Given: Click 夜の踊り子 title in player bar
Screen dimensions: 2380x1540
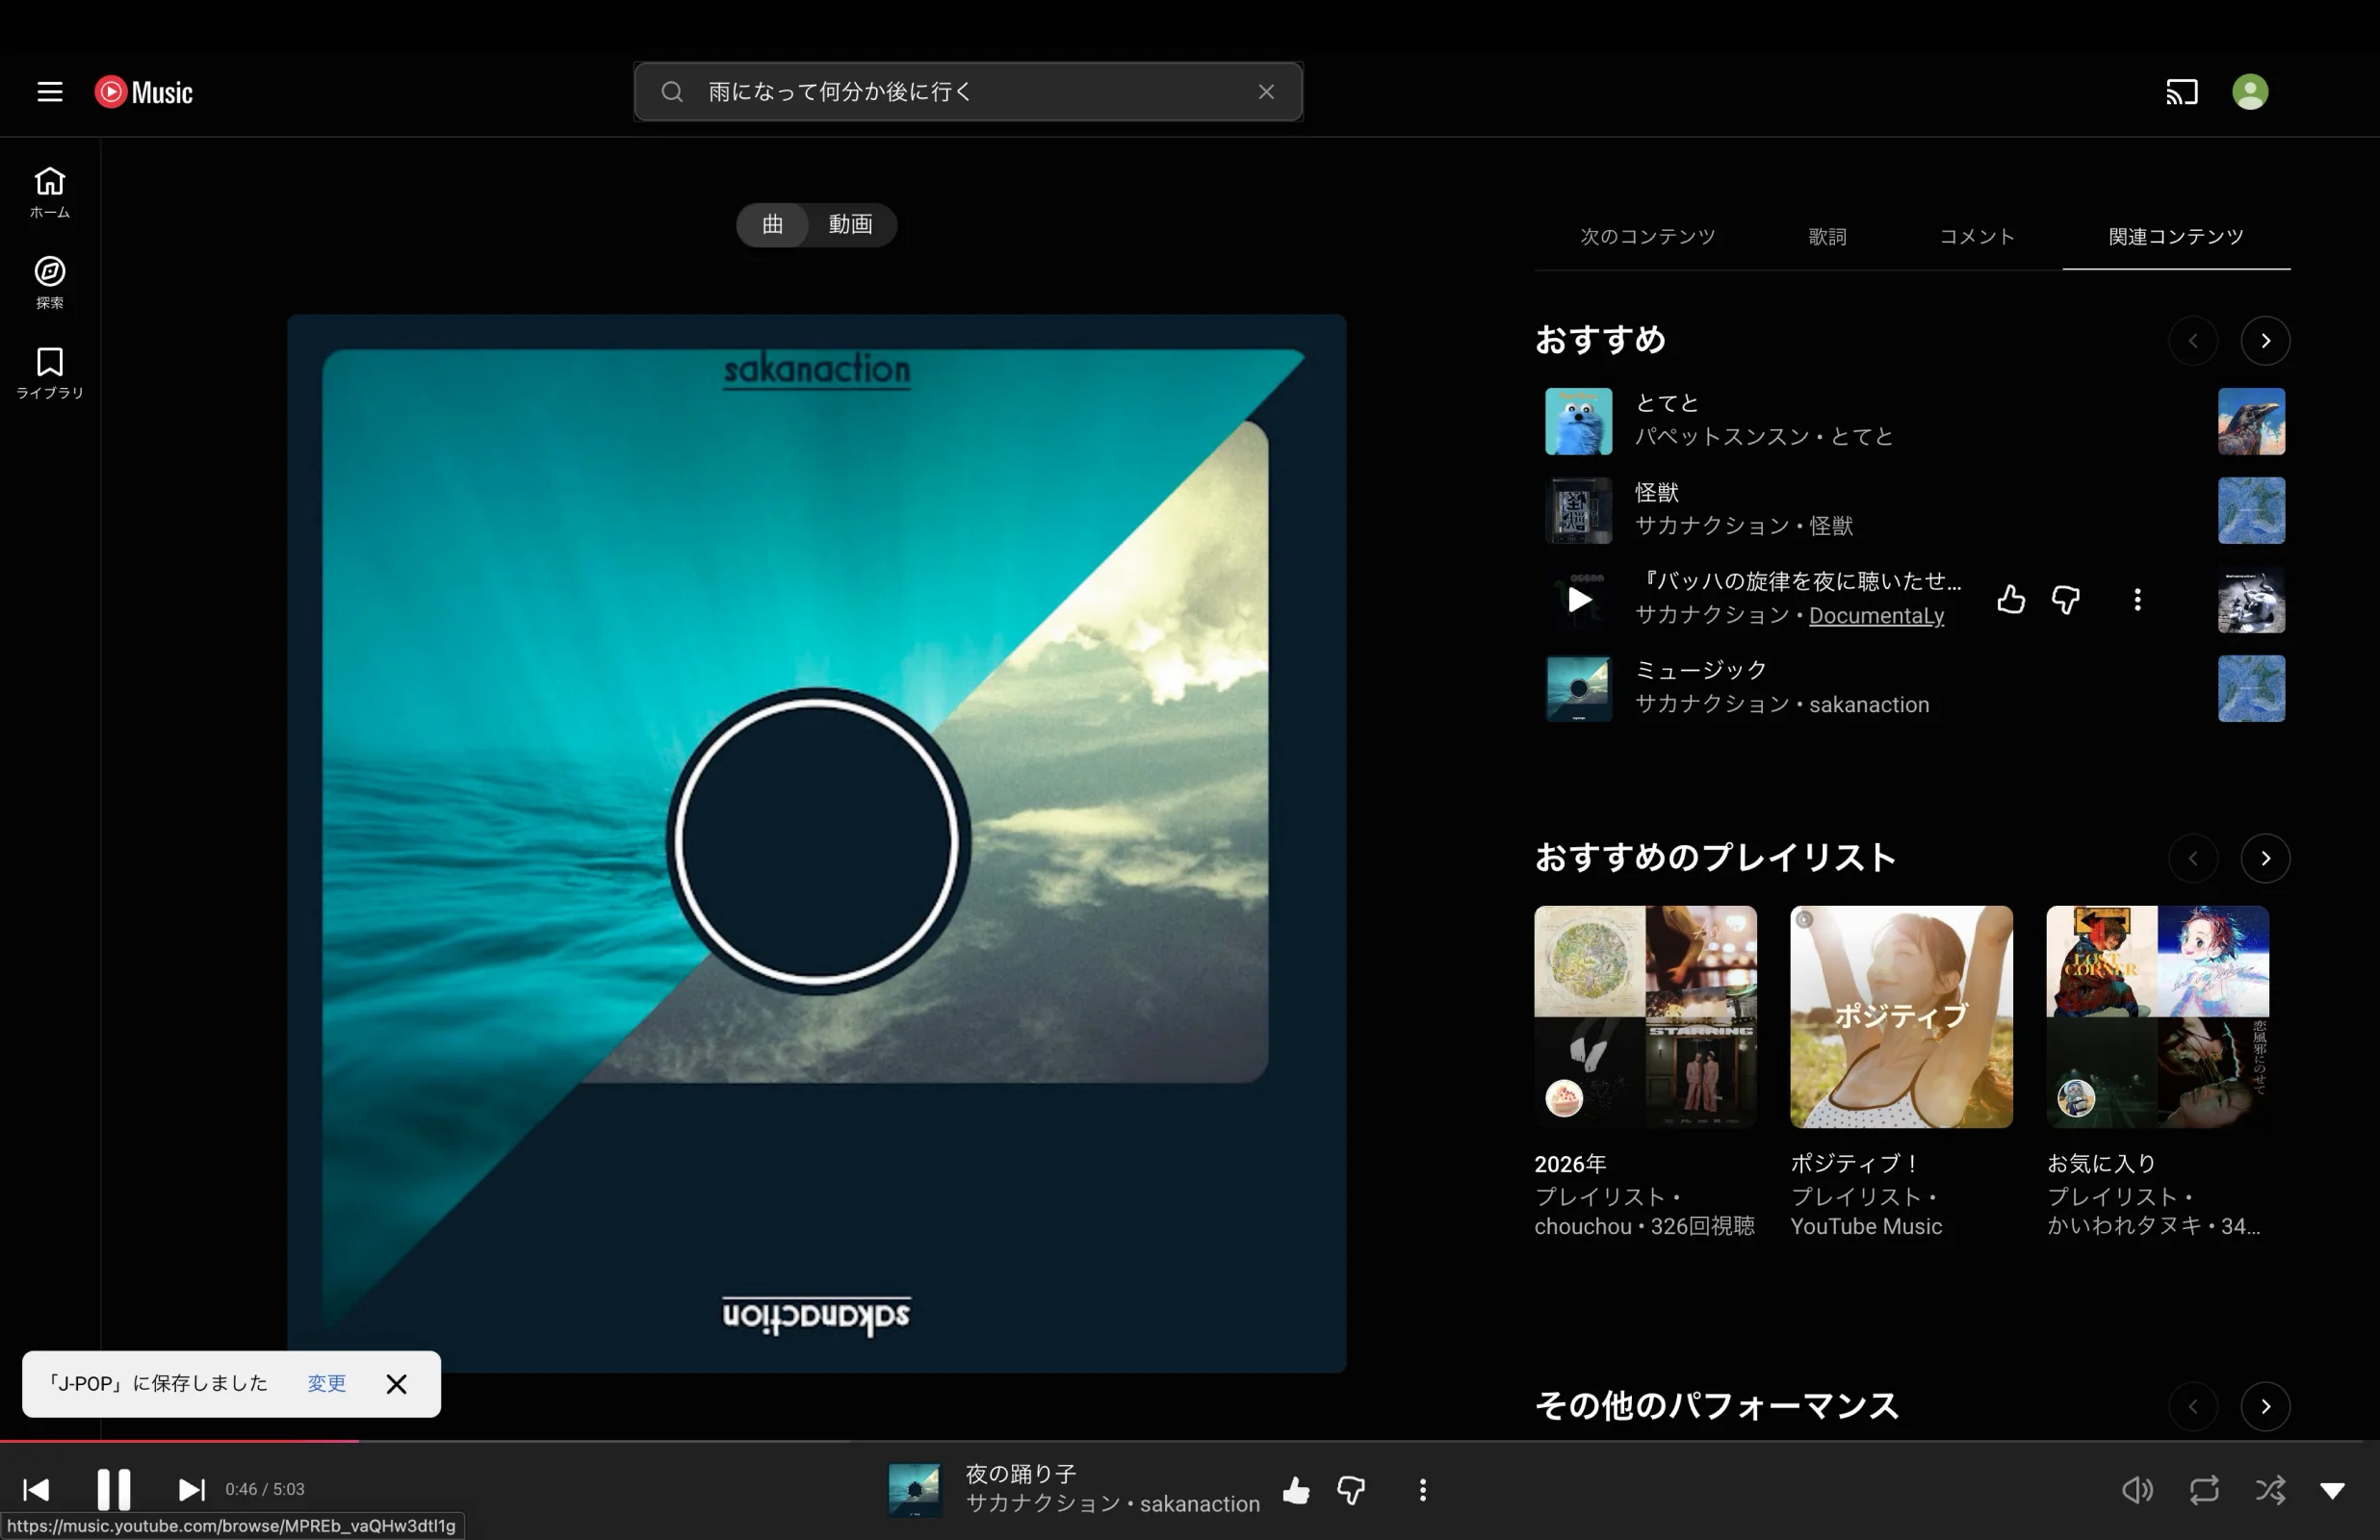Looking at the screenshot, I should click(1020, 1474).
